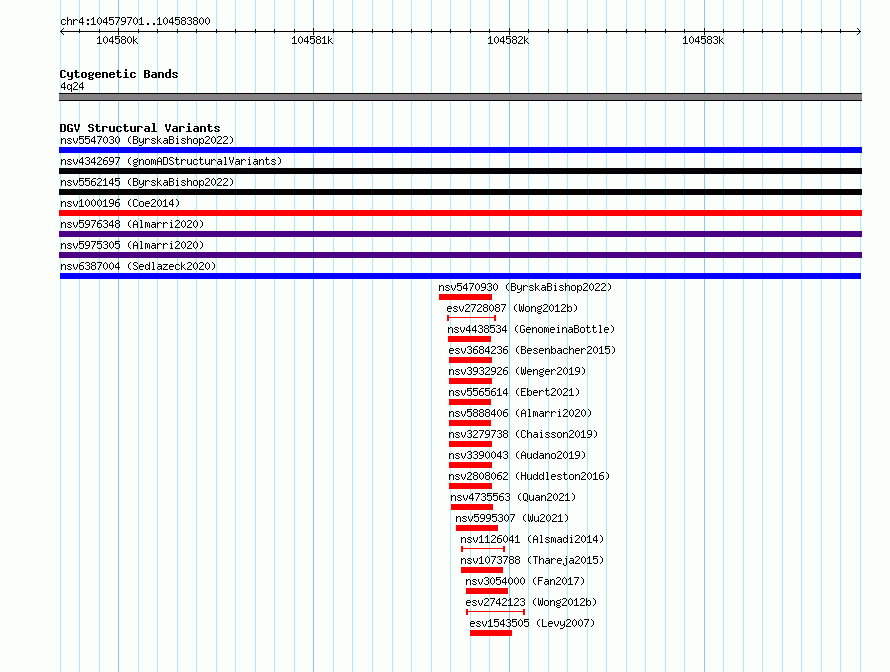
Task: Click the Cytogenetic Bands track title
Action: (119, 74)
